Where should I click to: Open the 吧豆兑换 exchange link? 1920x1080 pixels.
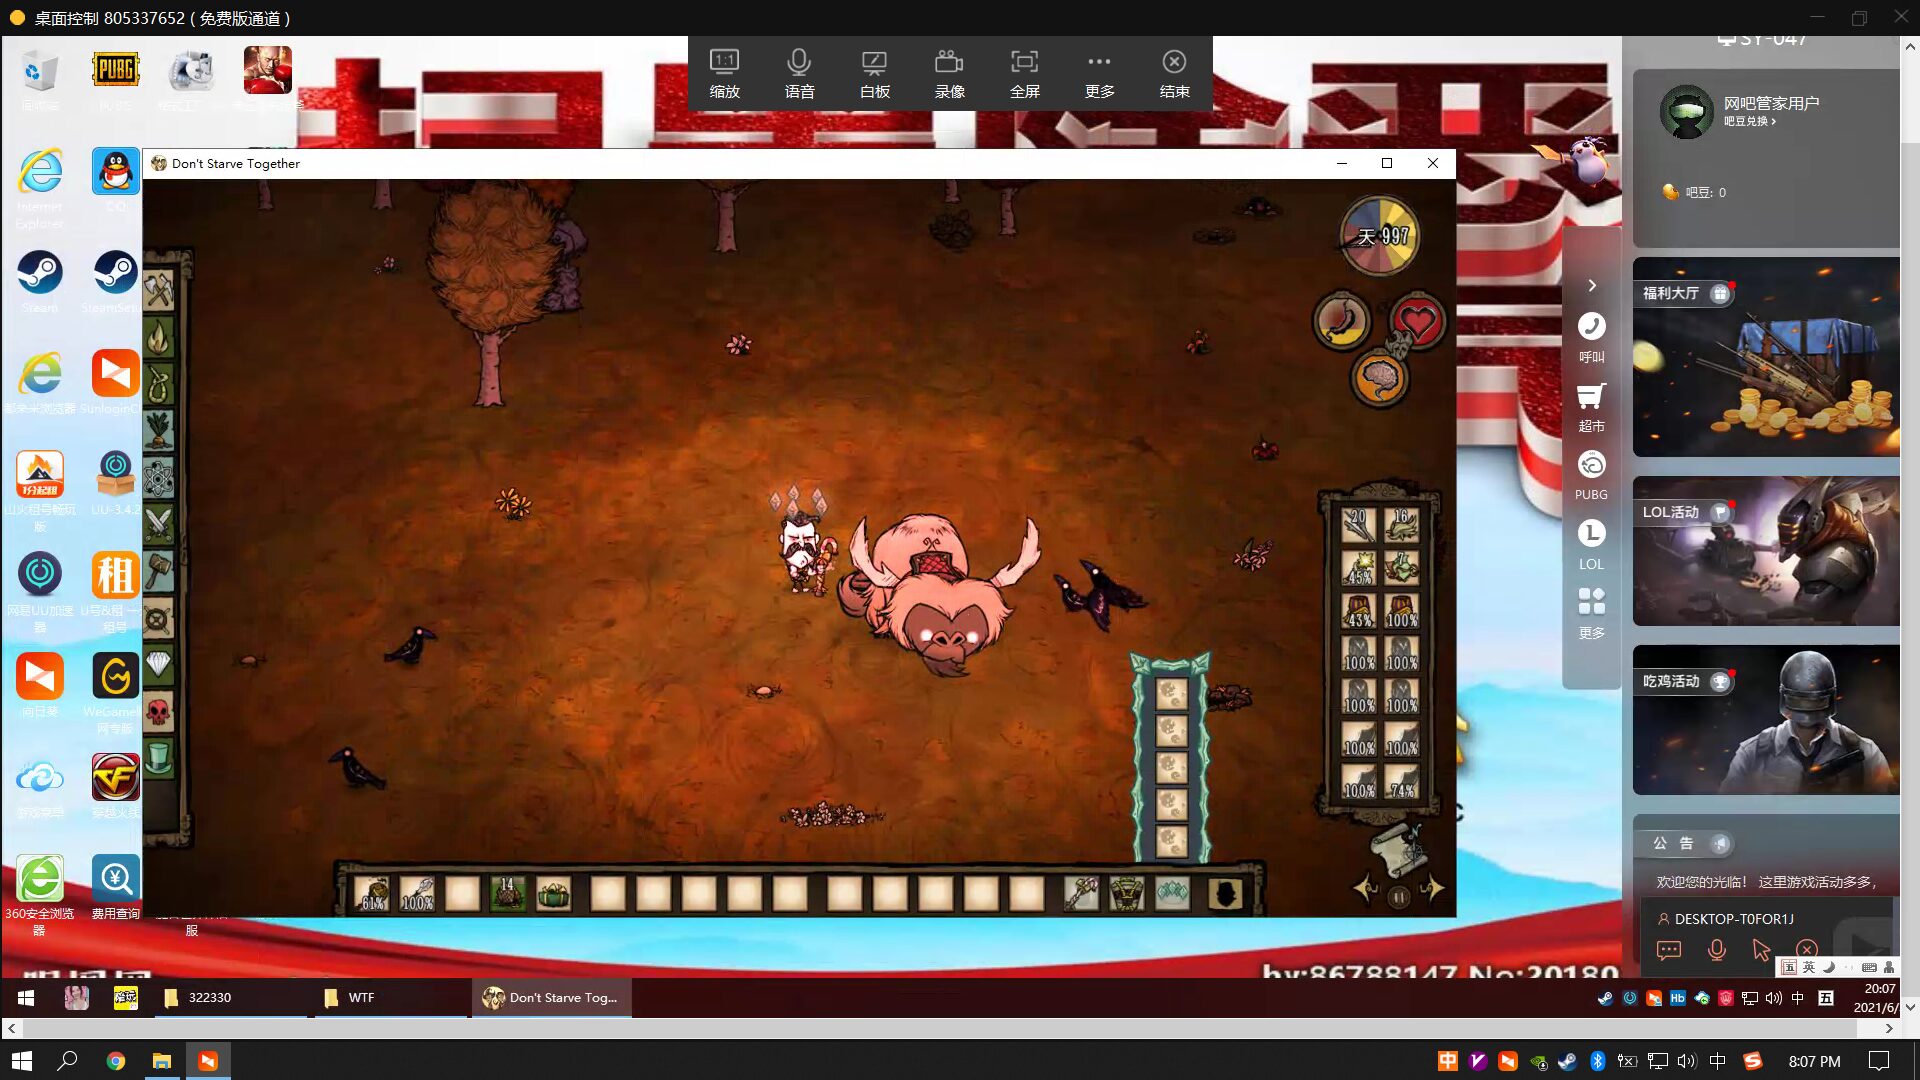tap(1749, 121)
